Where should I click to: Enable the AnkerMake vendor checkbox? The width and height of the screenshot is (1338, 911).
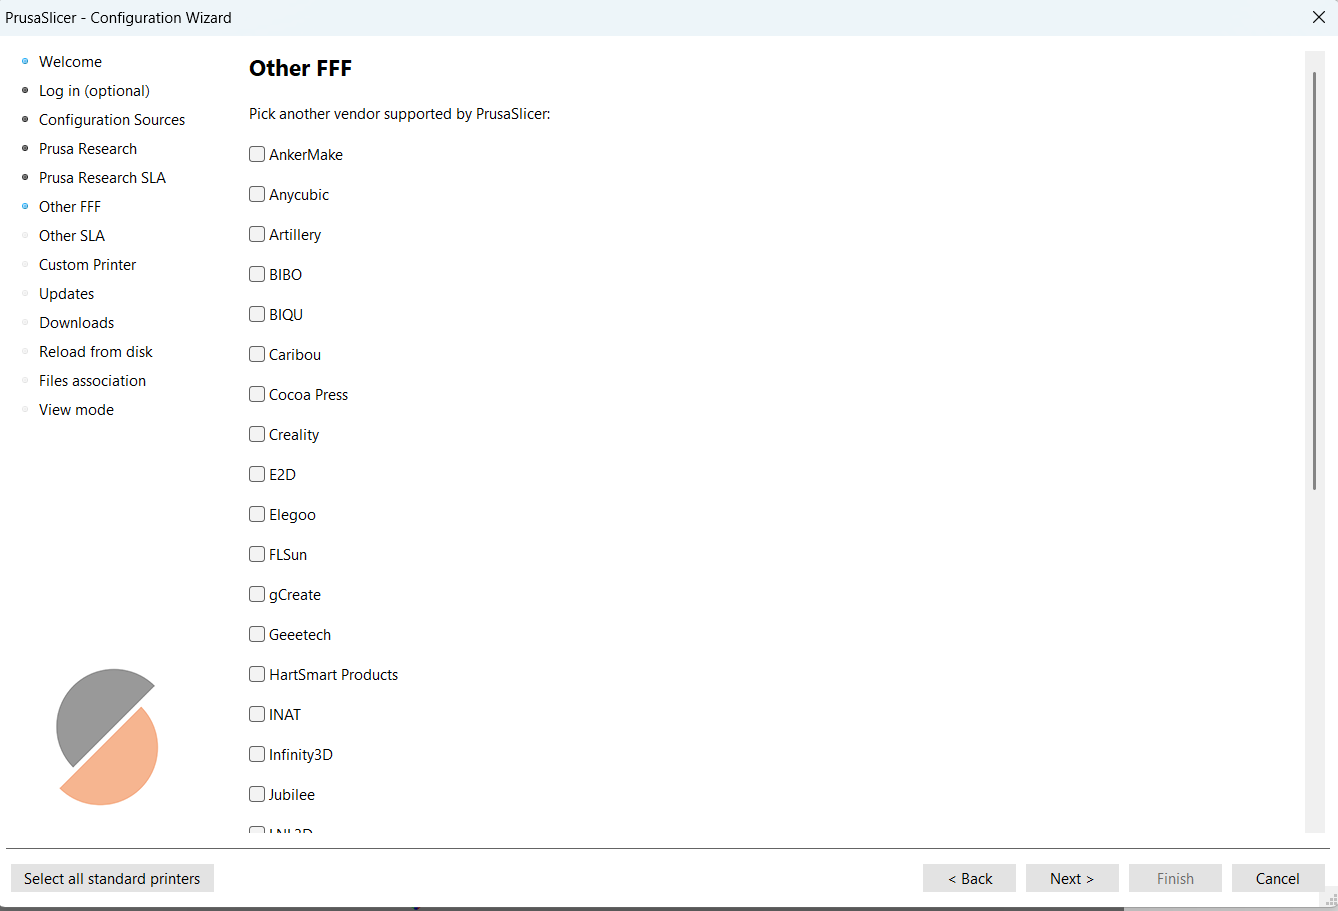257,155
